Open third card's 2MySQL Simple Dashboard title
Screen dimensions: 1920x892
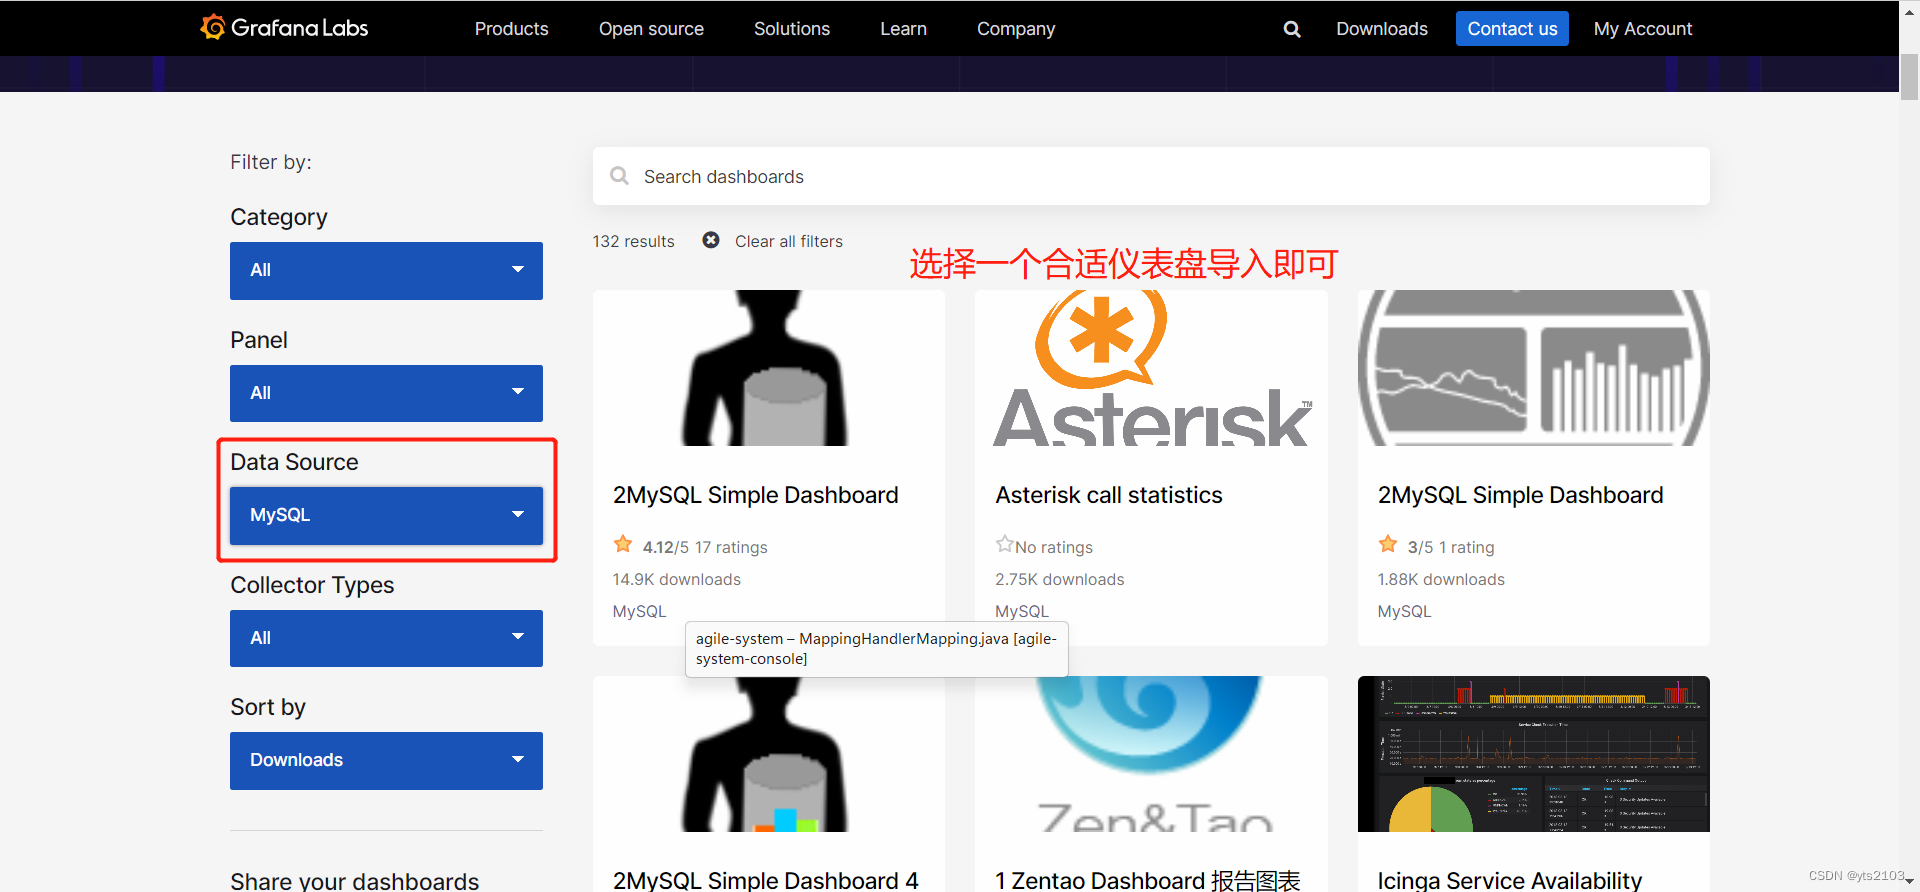point(1520,495)
